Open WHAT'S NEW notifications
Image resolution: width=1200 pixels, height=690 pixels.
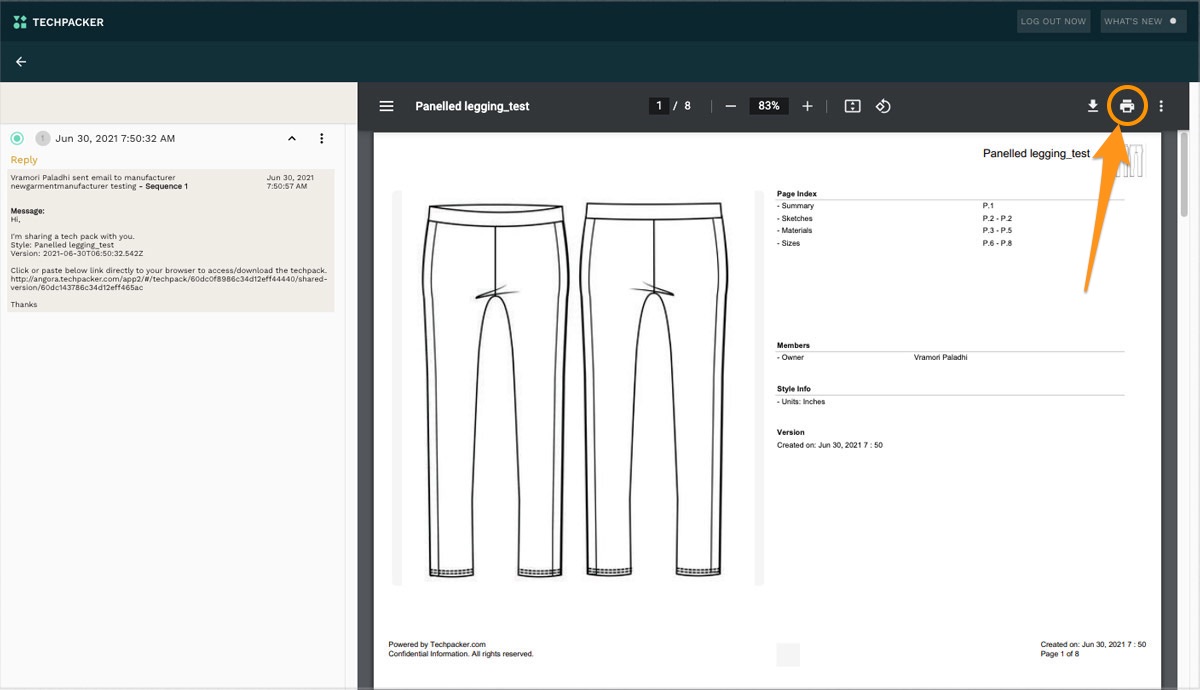click(1143, 21)
